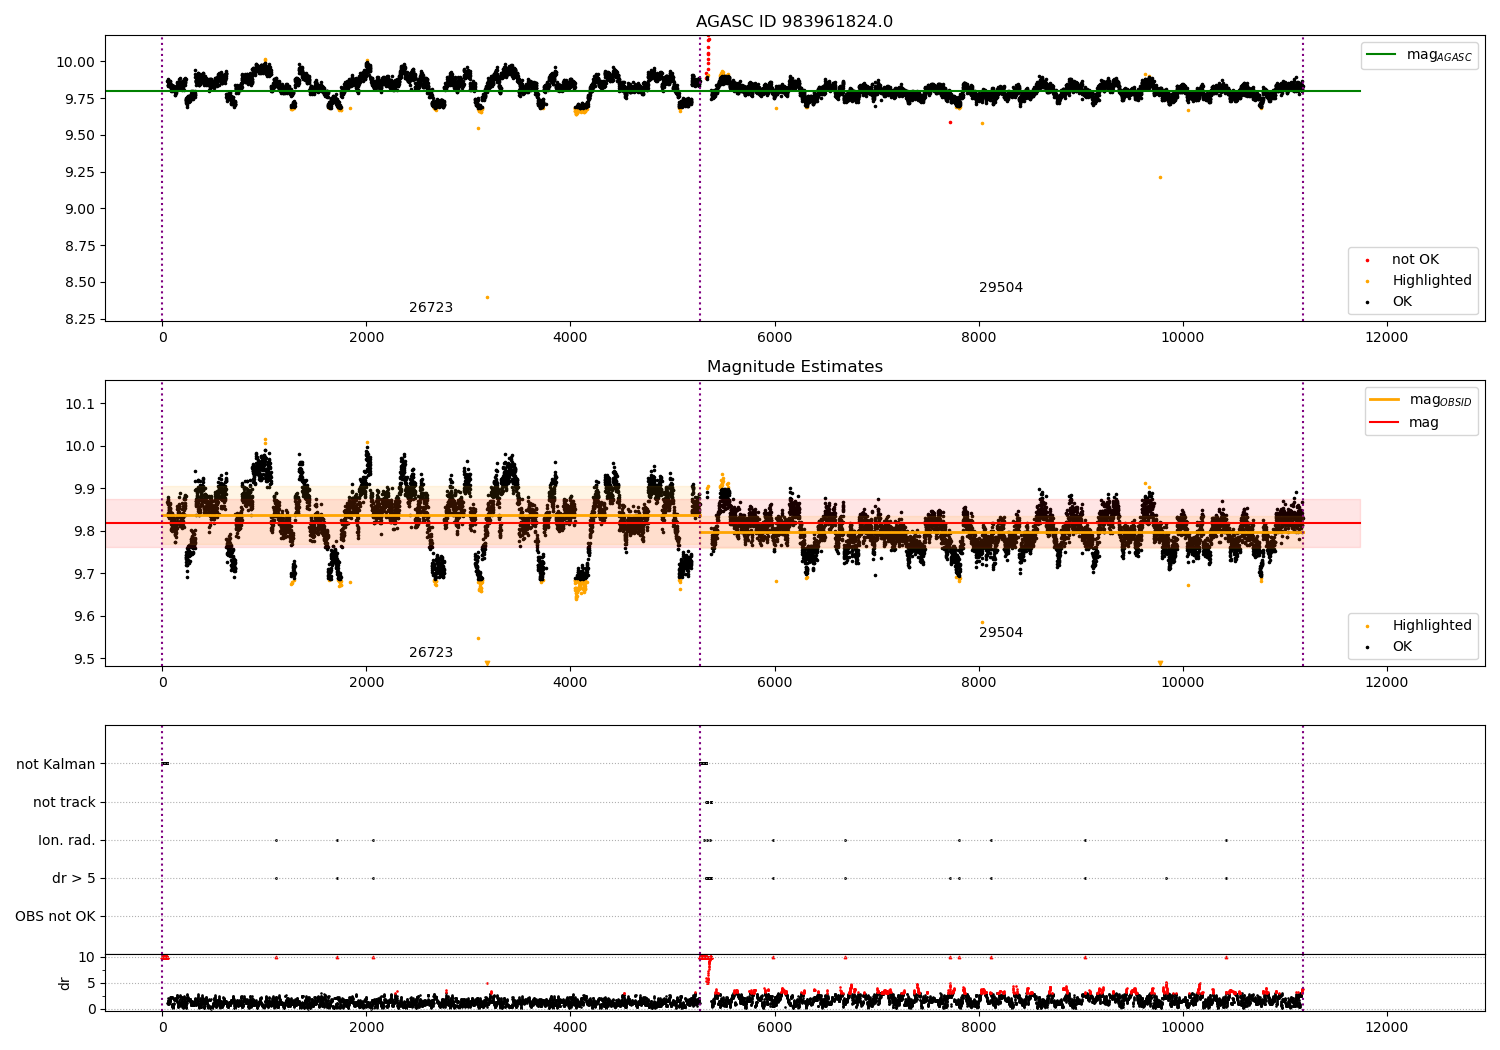Select the mag OBSID legend label
The image size is (1500, 1050).
(1440, 400)
